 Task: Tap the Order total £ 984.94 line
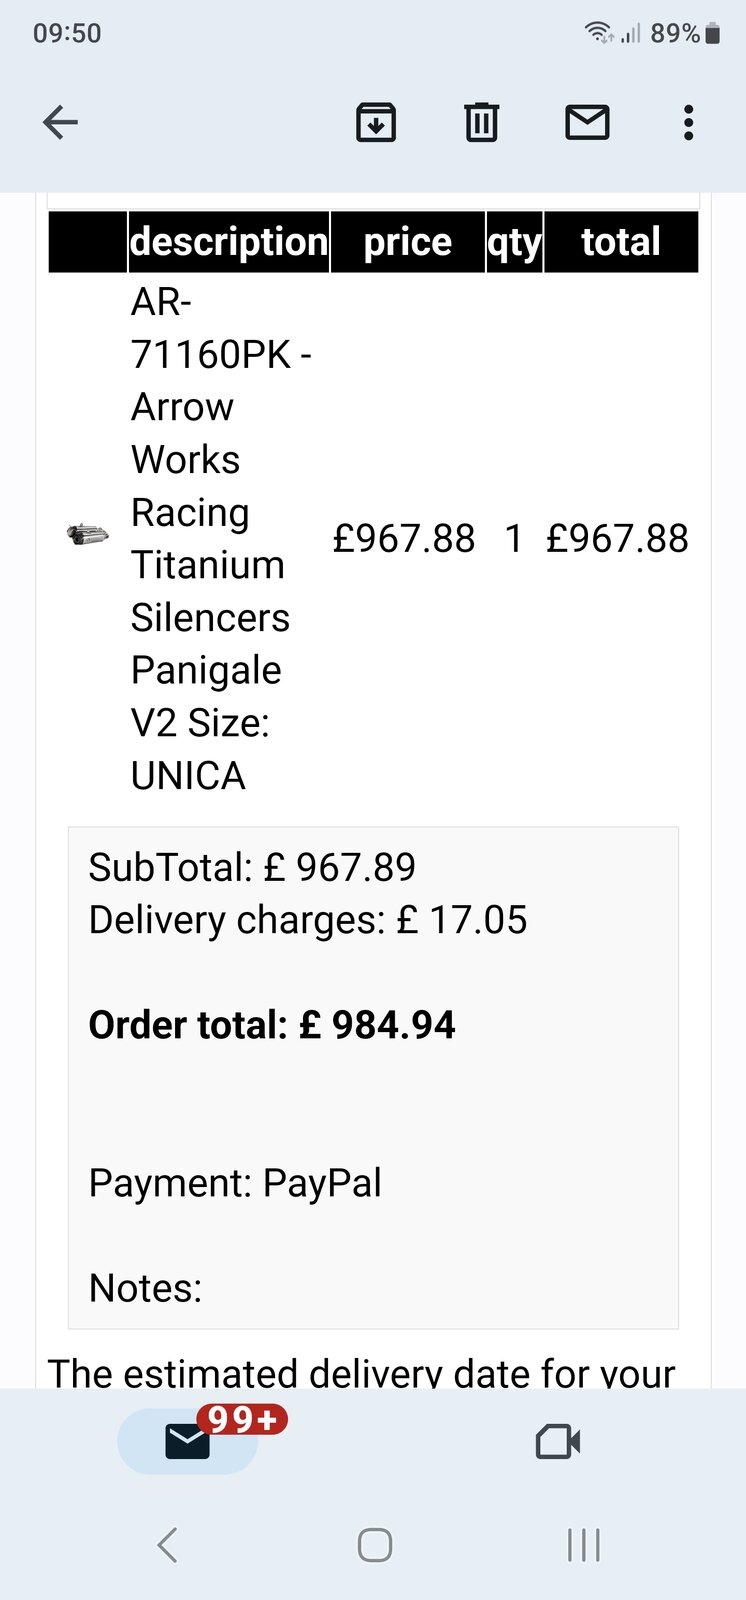[272, 1025]
